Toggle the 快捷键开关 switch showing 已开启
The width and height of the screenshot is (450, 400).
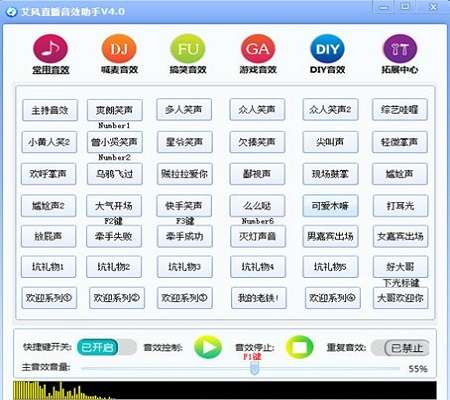(x=107, y=347)
